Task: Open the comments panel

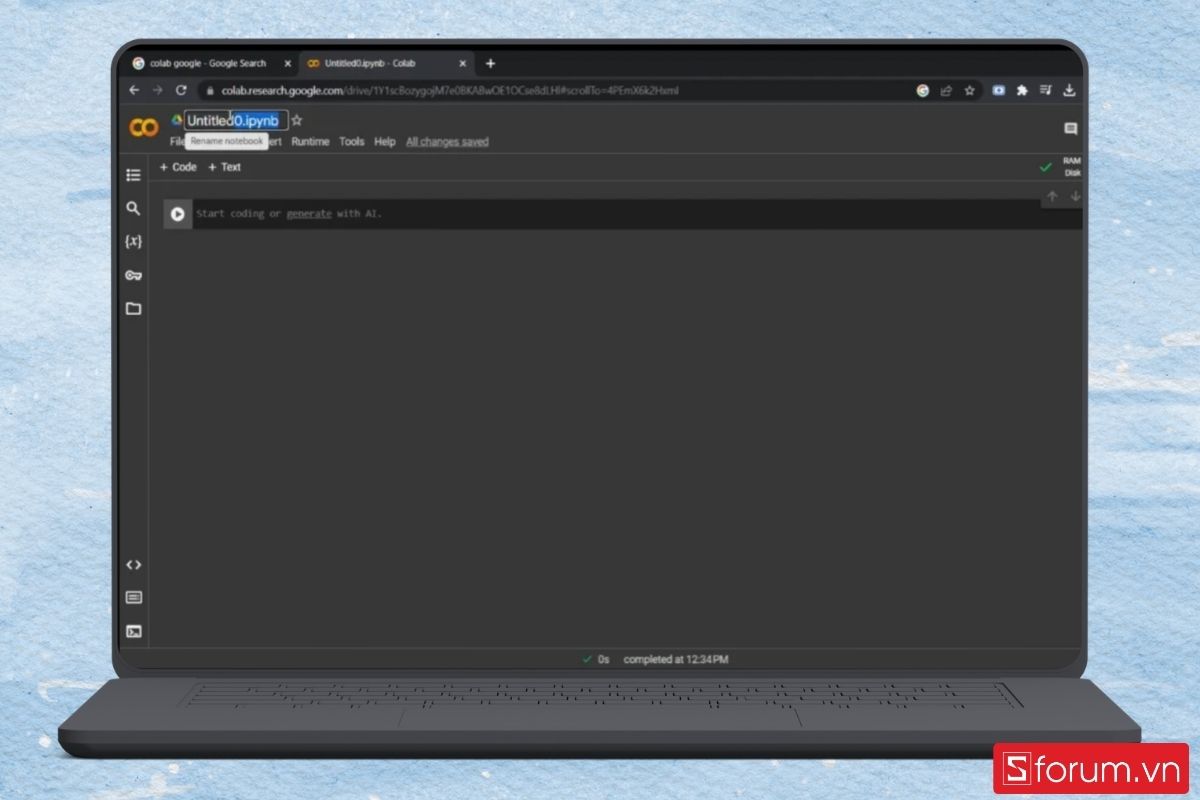Action: coord(1071,129)
